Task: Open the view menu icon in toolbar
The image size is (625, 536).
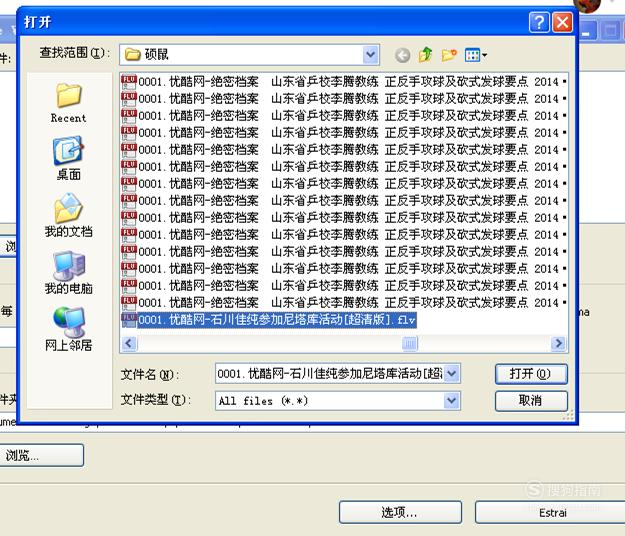Action: pos(476,55)
